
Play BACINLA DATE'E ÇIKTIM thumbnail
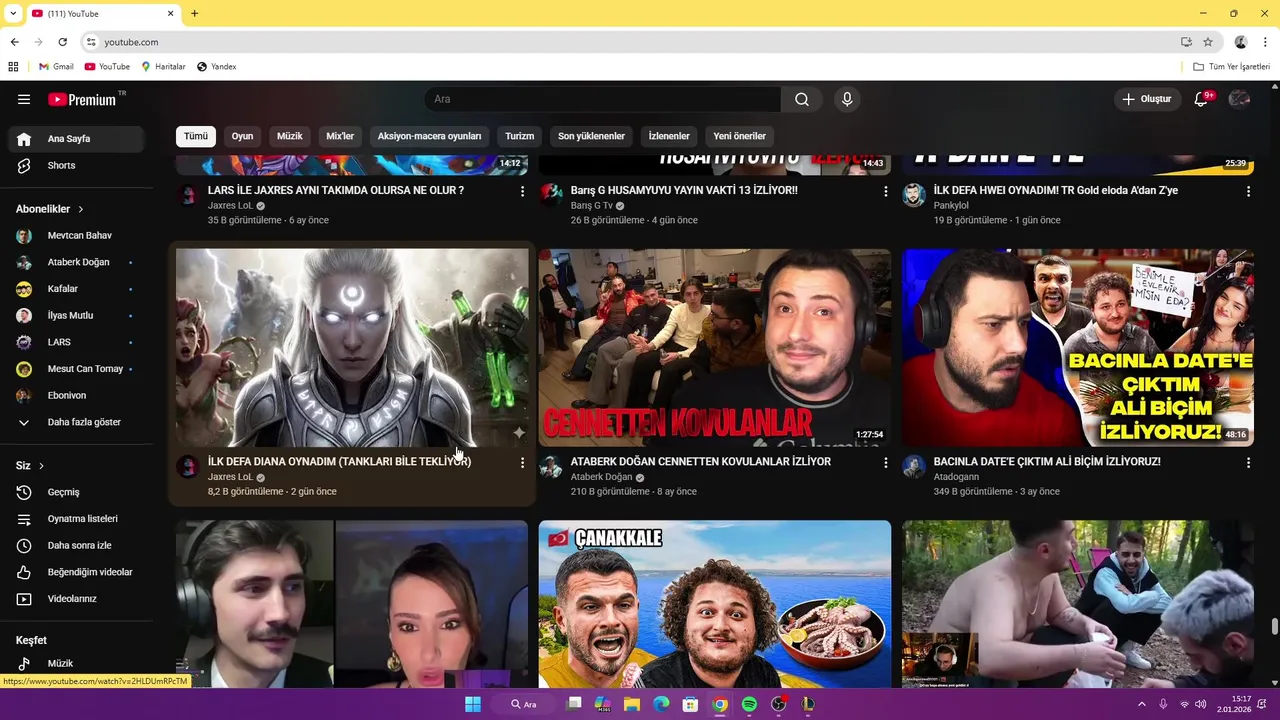point(1077,347)
